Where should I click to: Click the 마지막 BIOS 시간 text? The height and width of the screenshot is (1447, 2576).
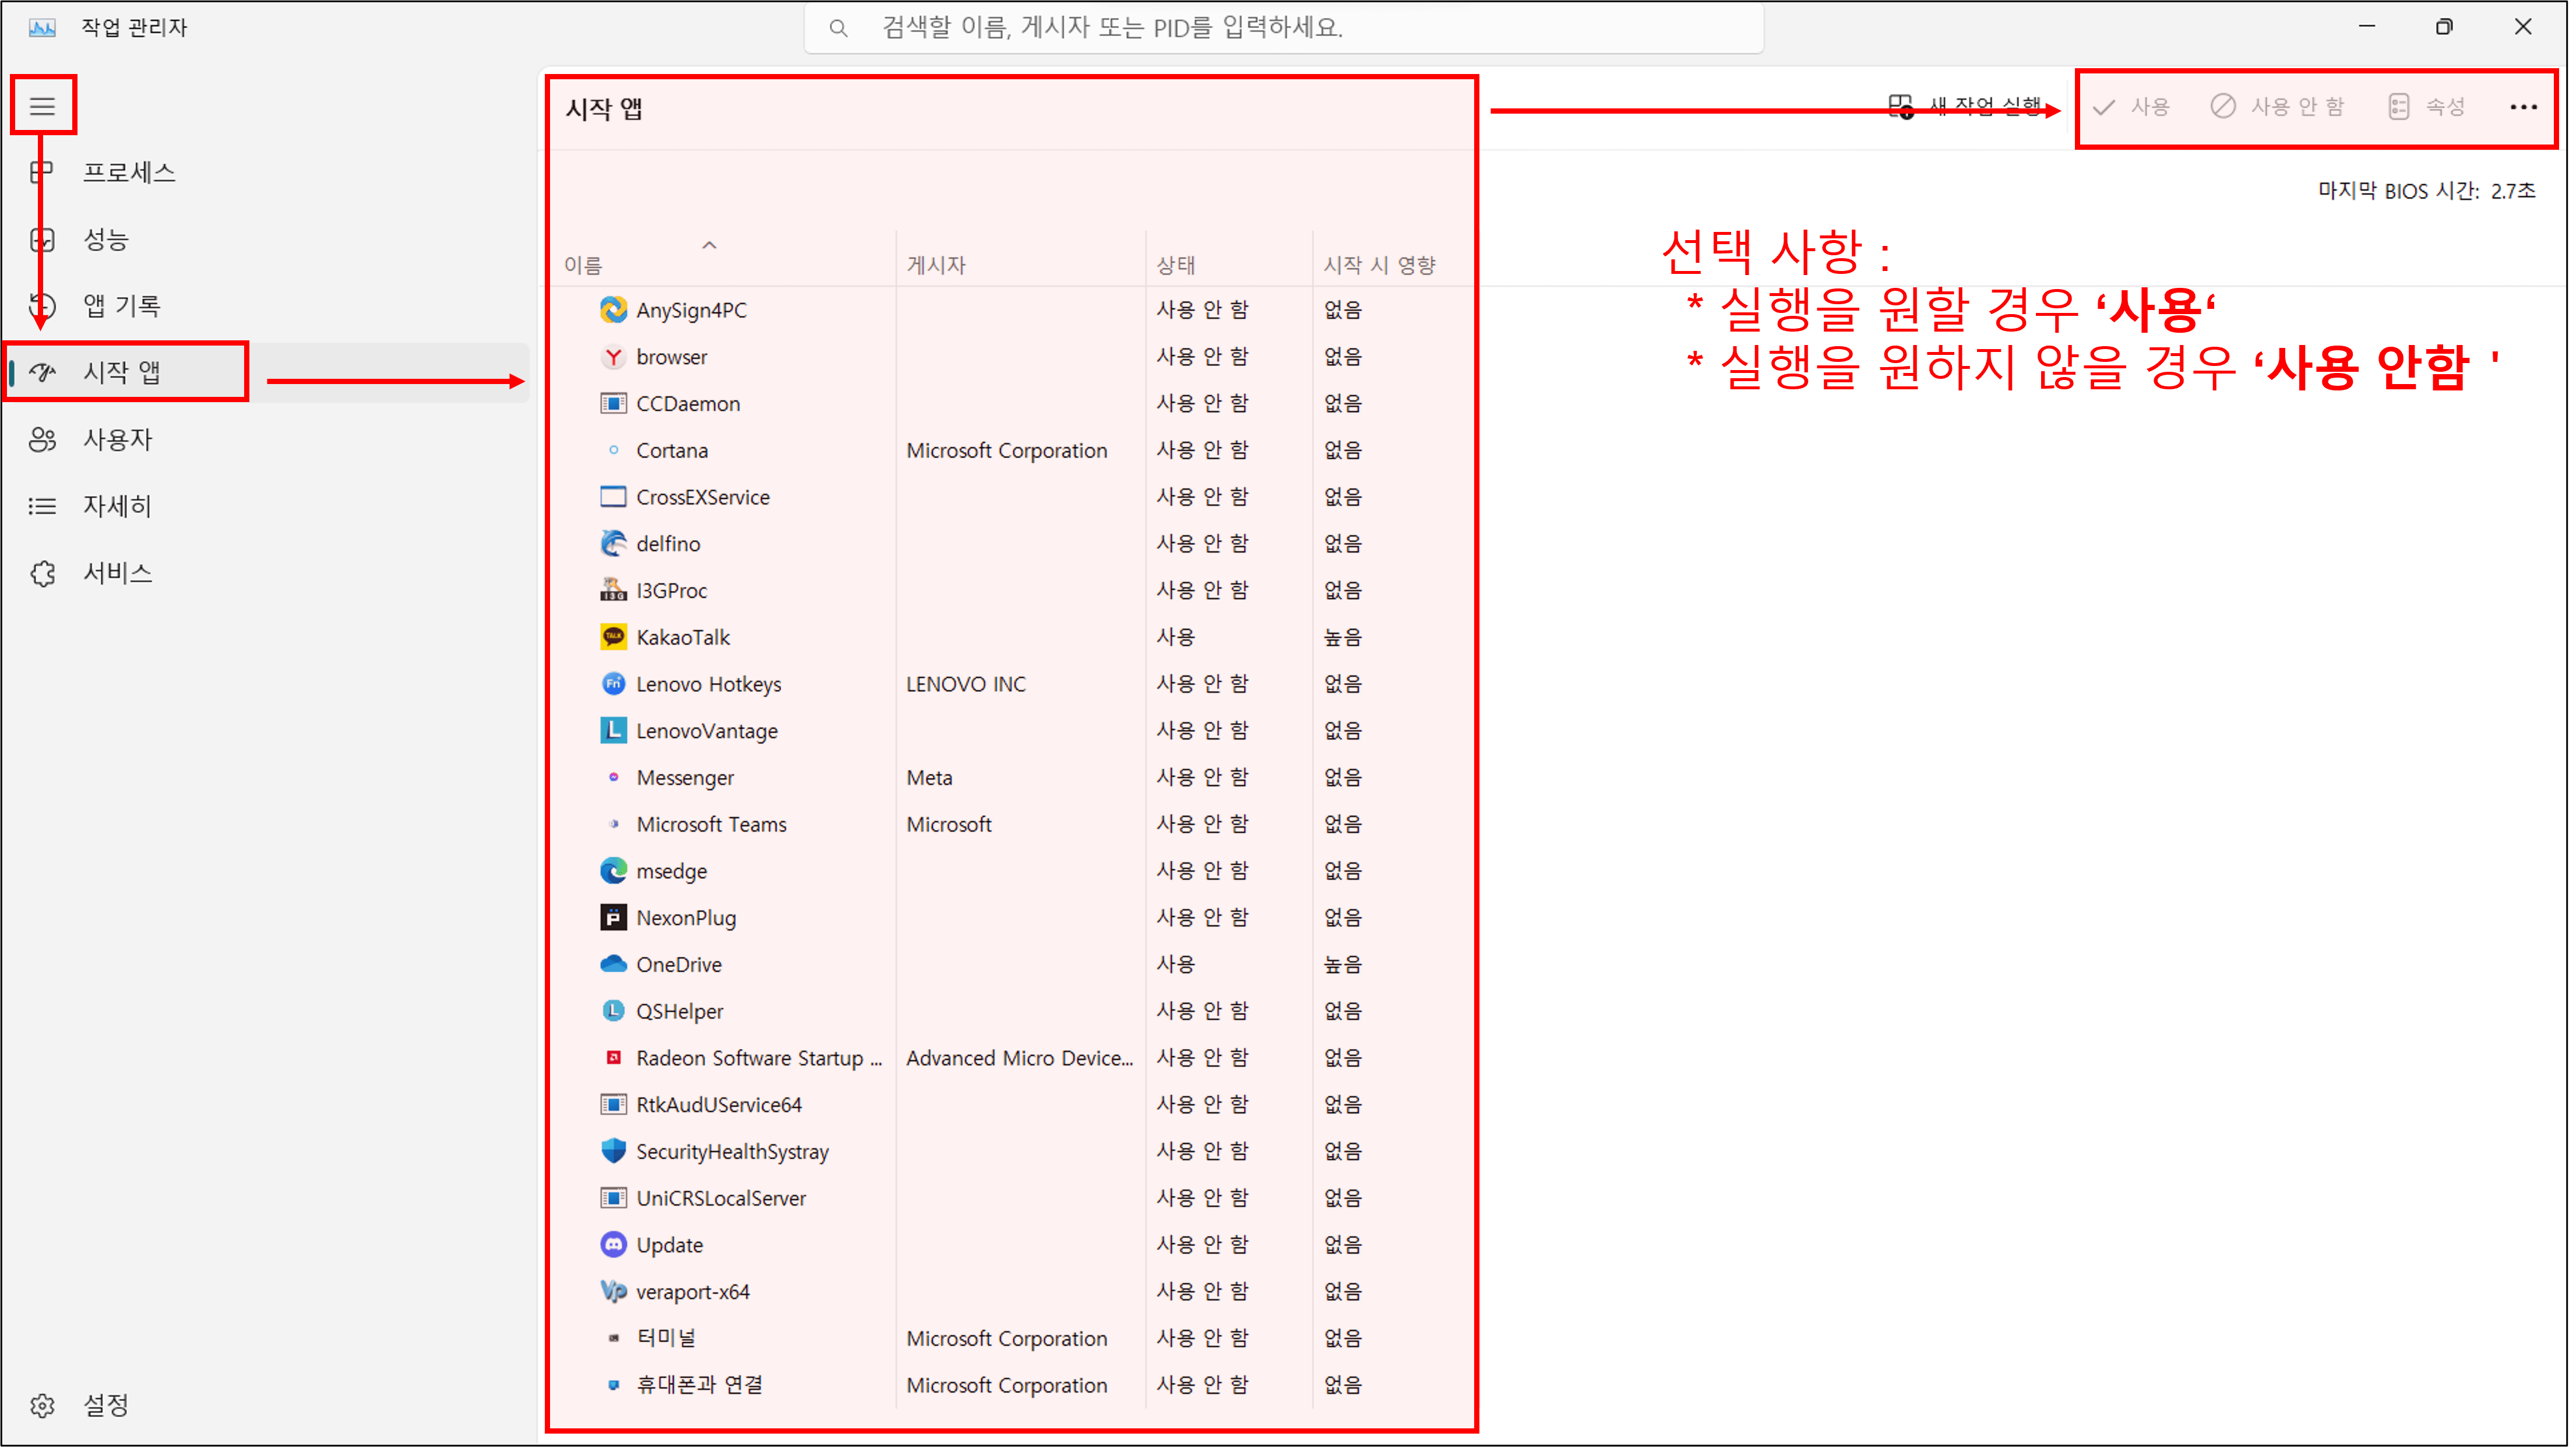click(2426, 191)
